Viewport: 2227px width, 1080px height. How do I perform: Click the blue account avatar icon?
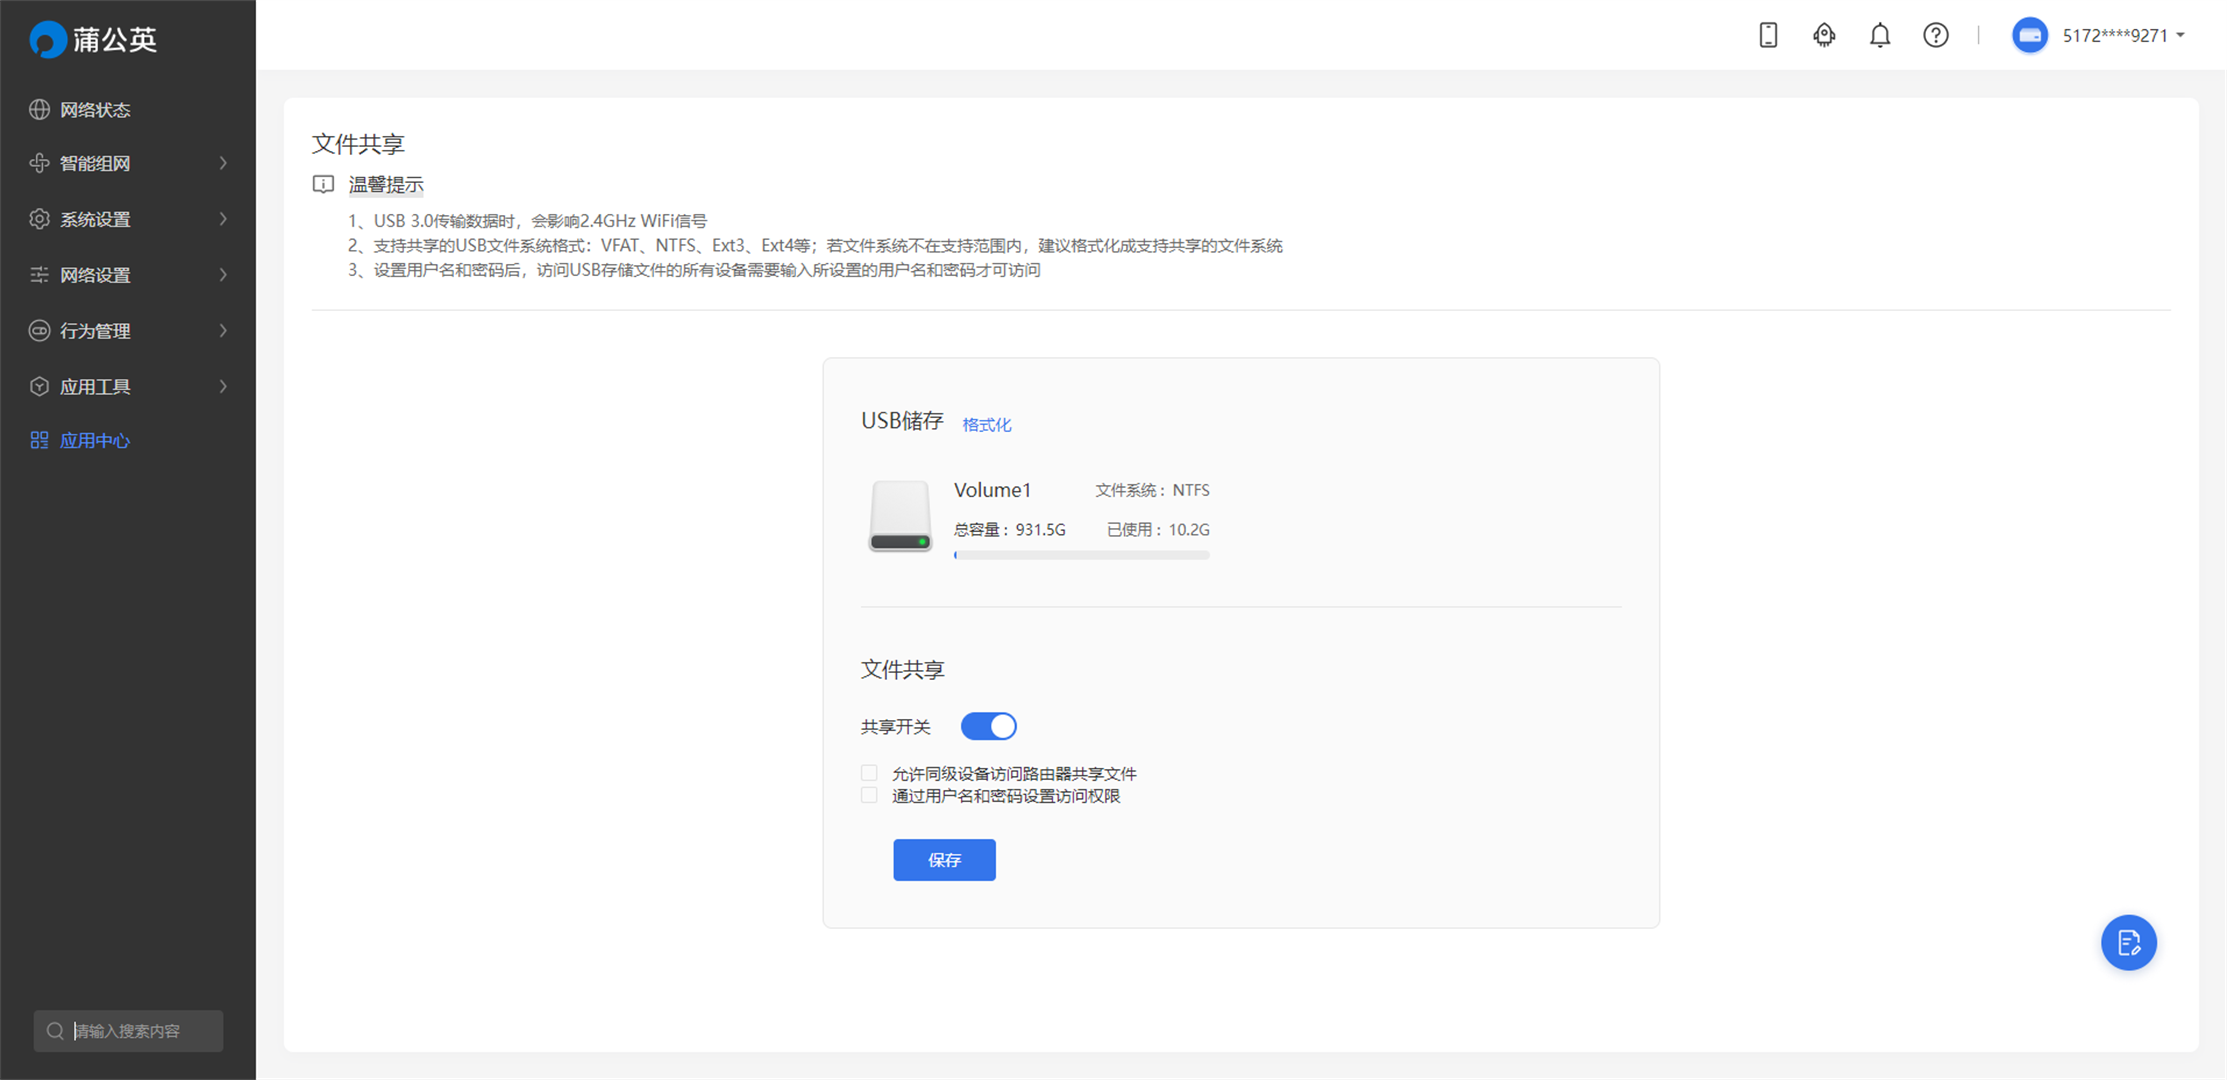click(2030, 35)
